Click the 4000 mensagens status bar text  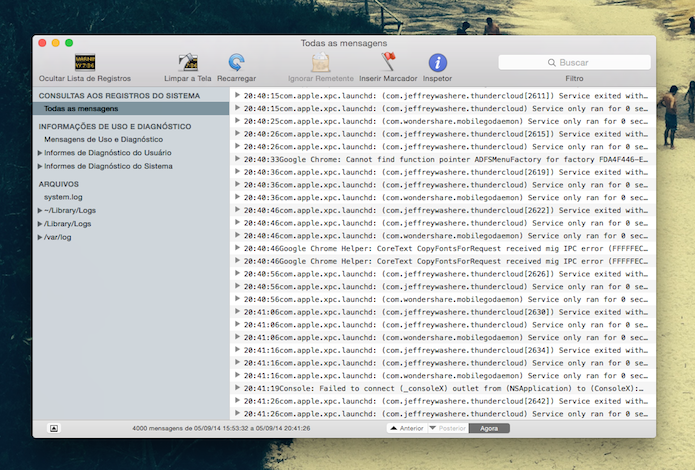coord(221,428)
